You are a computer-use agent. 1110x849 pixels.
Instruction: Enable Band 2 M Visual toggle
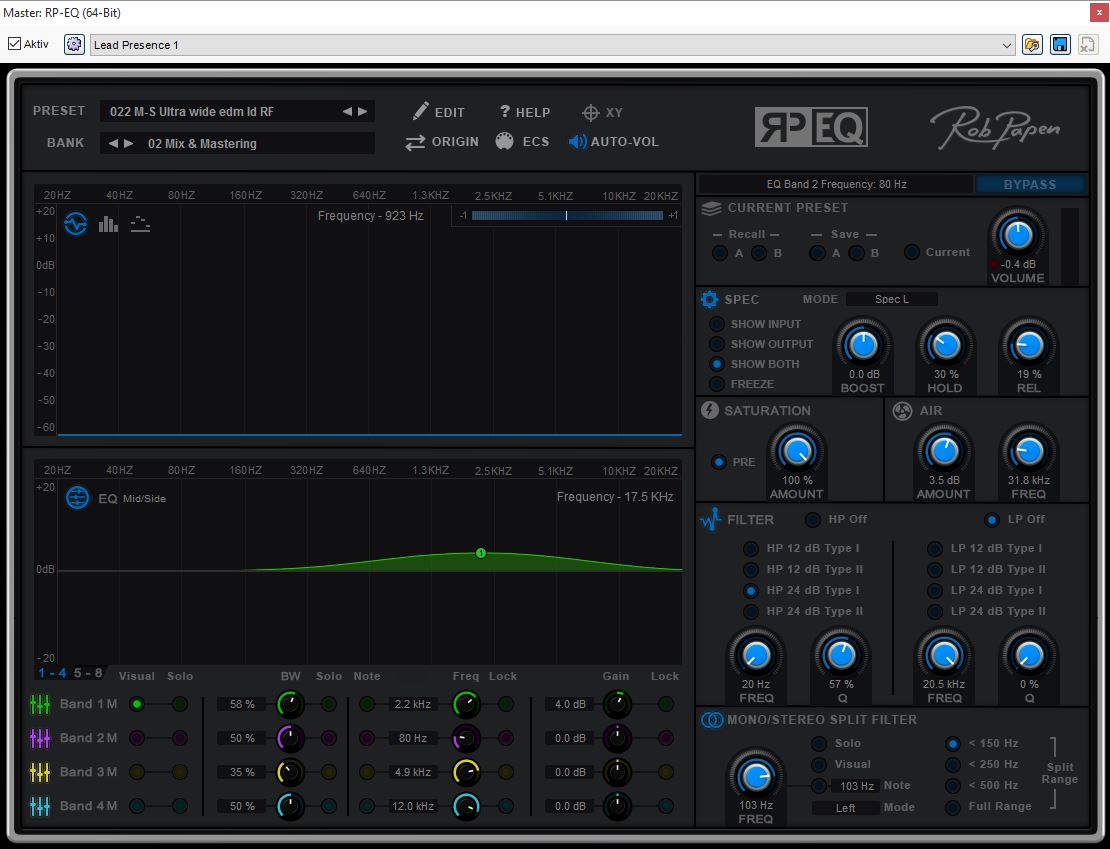(x=137, y=738)
